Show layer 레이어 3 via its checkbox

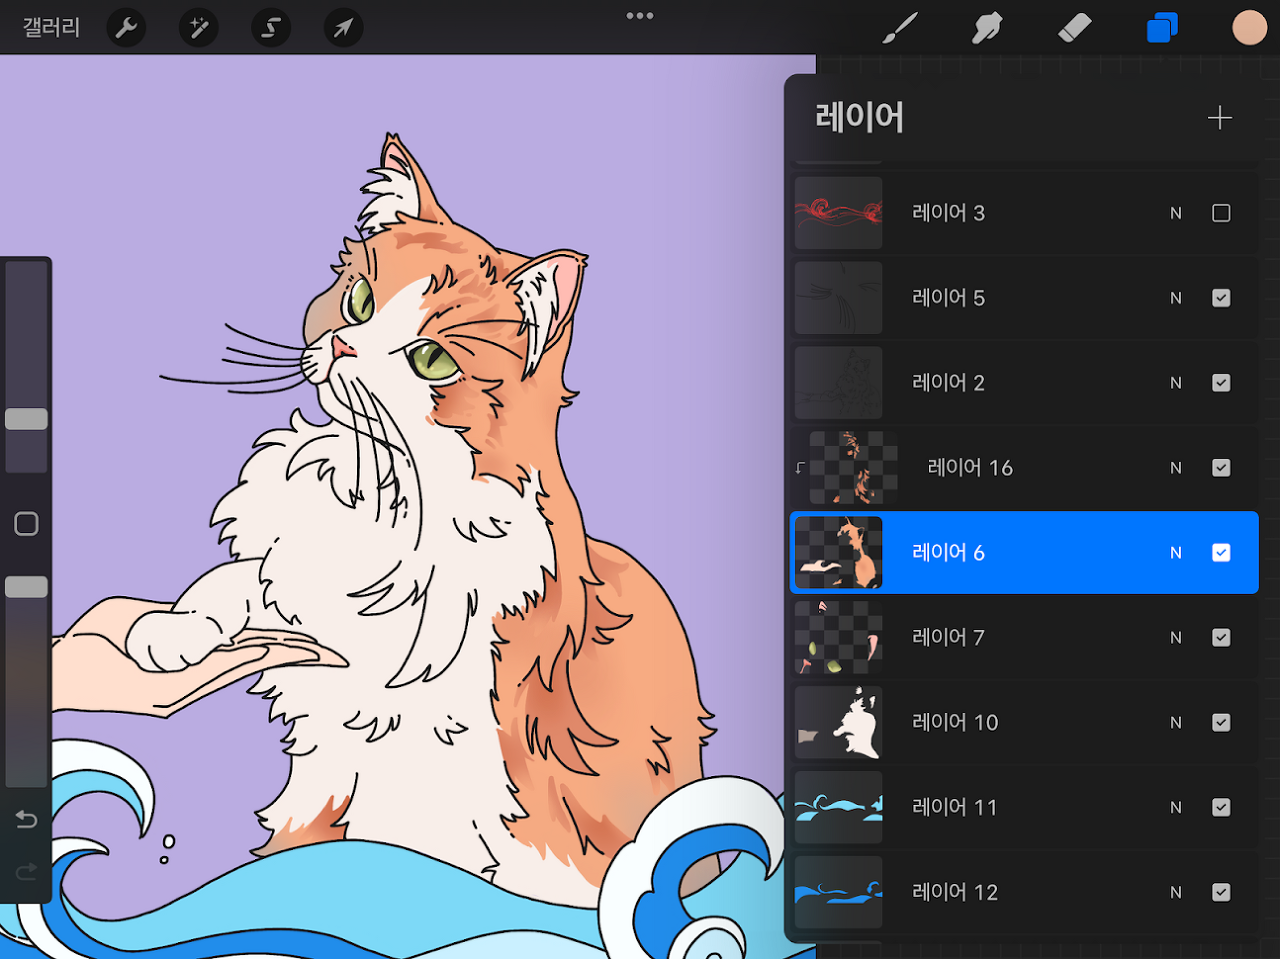pos(1221,213)
